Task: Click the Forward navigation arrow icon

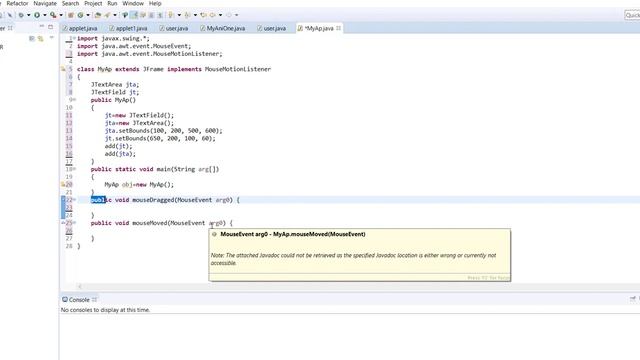Action: pos(229,15)
